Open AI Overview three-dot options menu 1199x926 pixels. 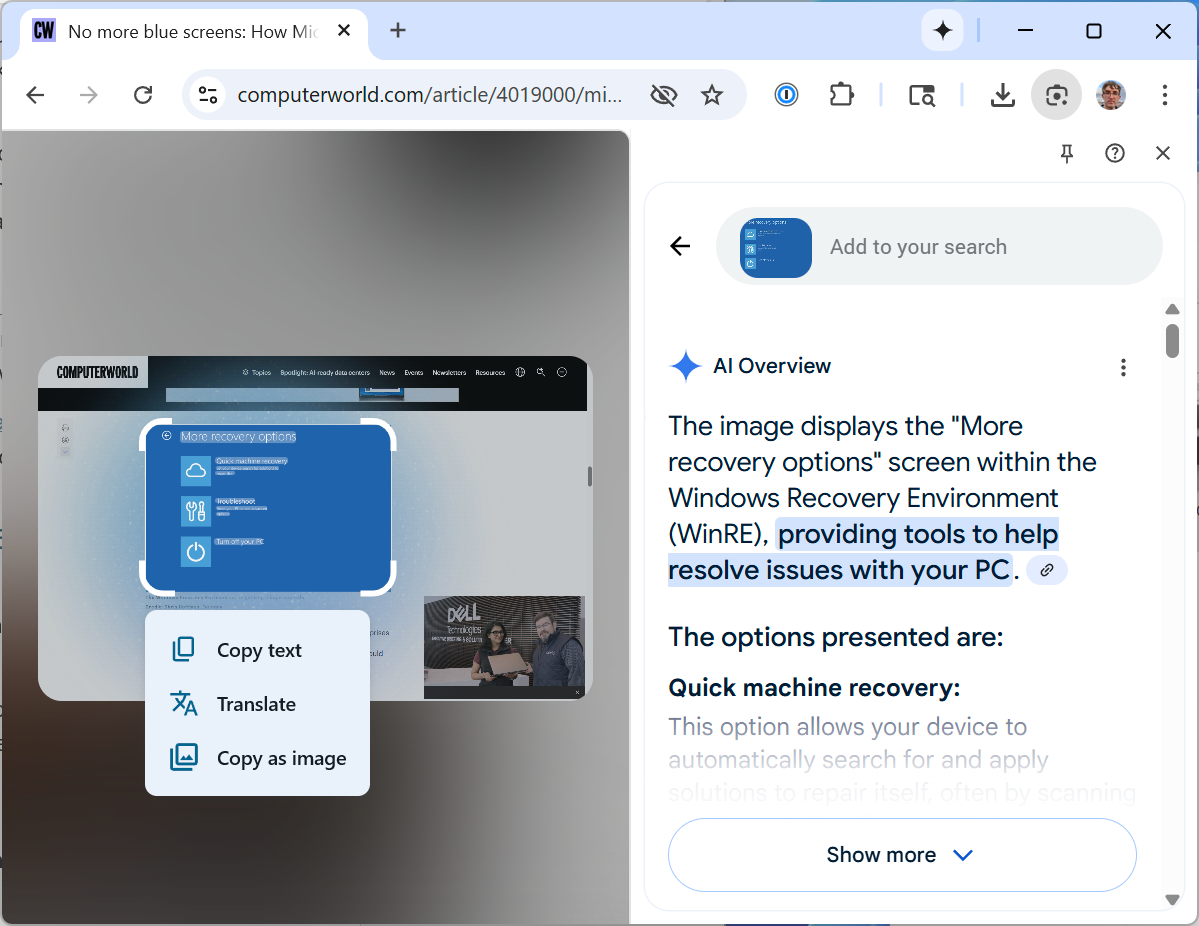click(1123, 367)
